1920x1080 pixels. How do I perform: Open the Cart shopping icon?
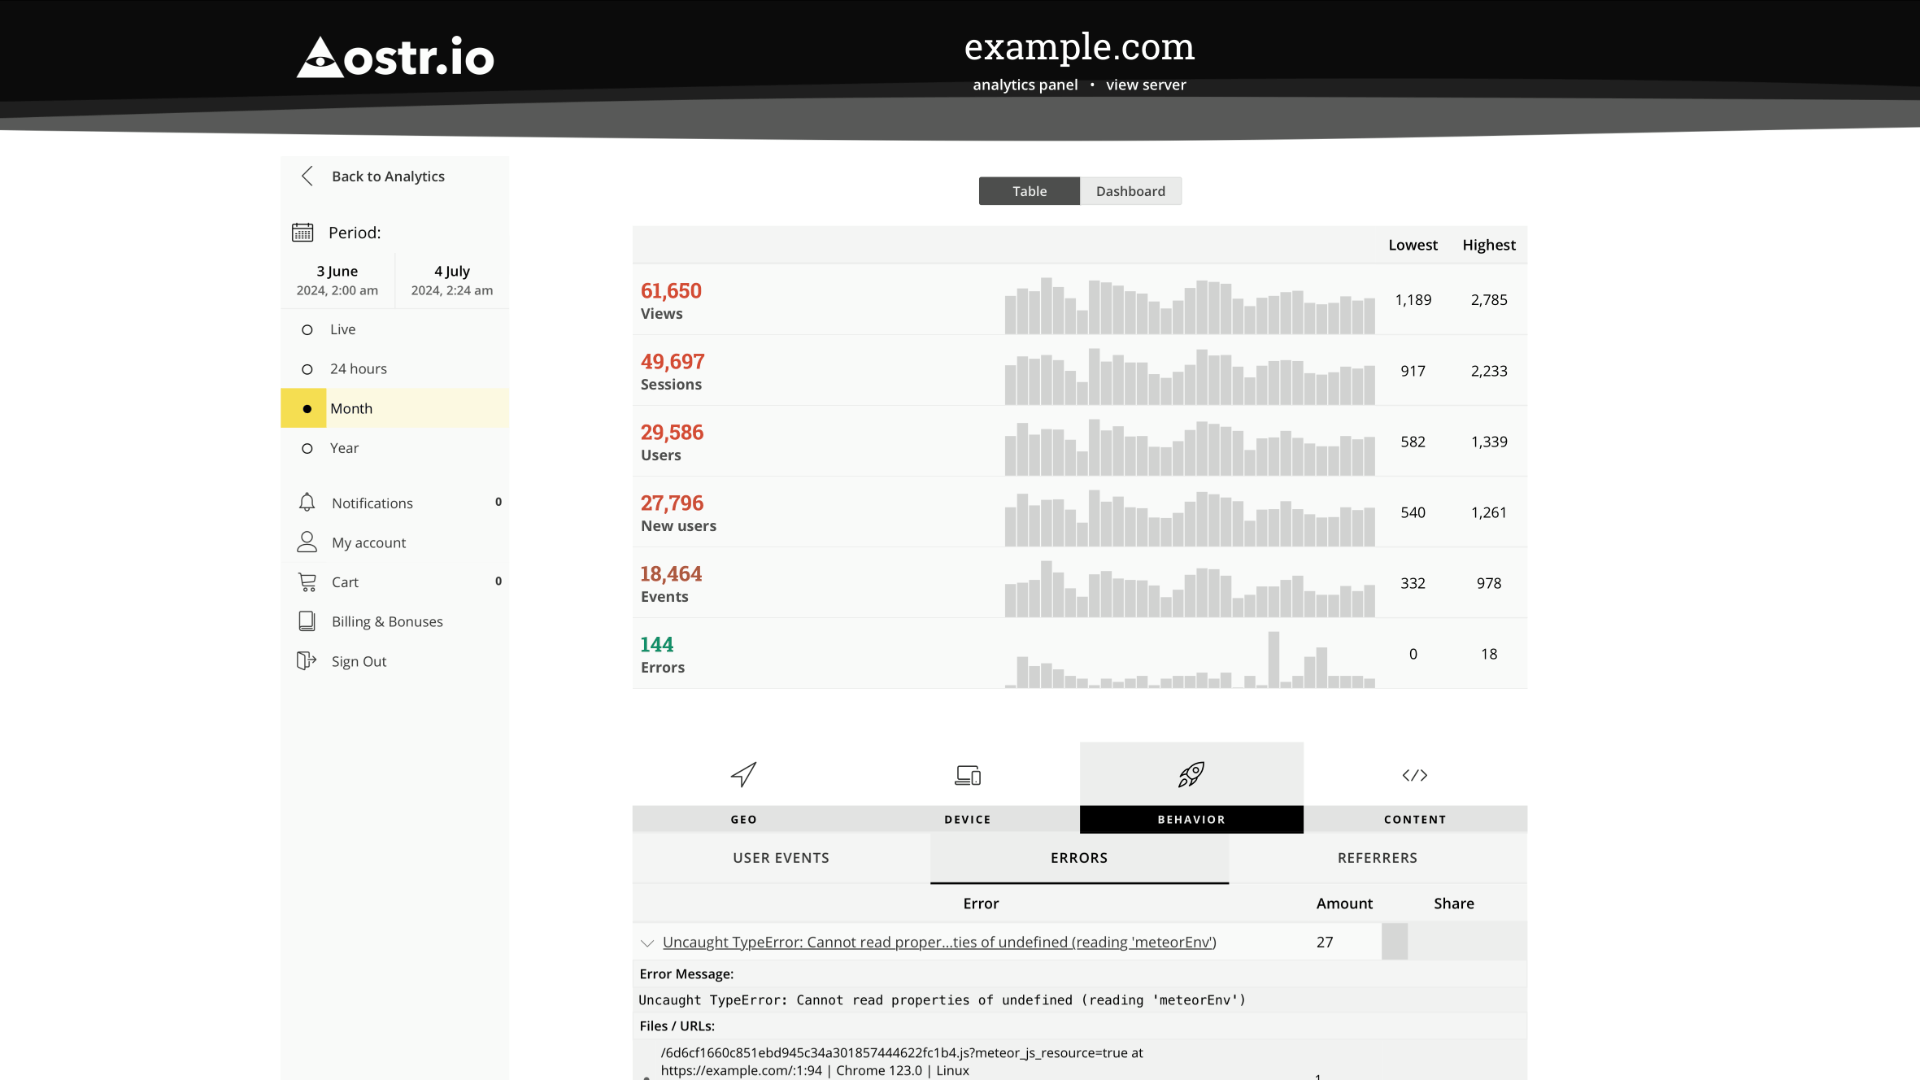(307, 582)
